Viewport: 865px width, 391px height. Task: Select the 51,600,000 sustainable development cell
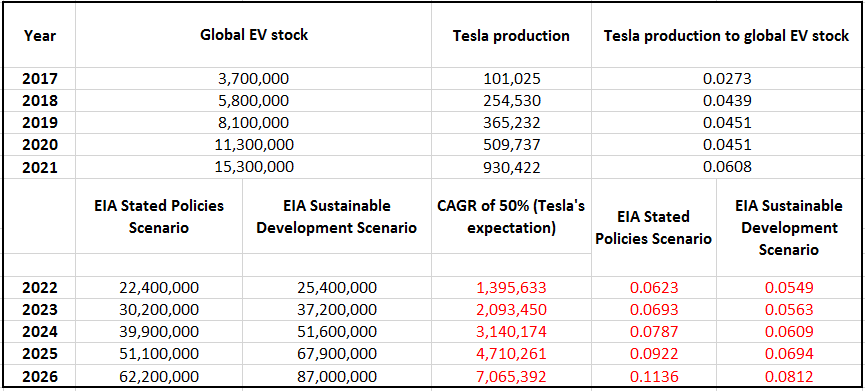pos(337,331)
